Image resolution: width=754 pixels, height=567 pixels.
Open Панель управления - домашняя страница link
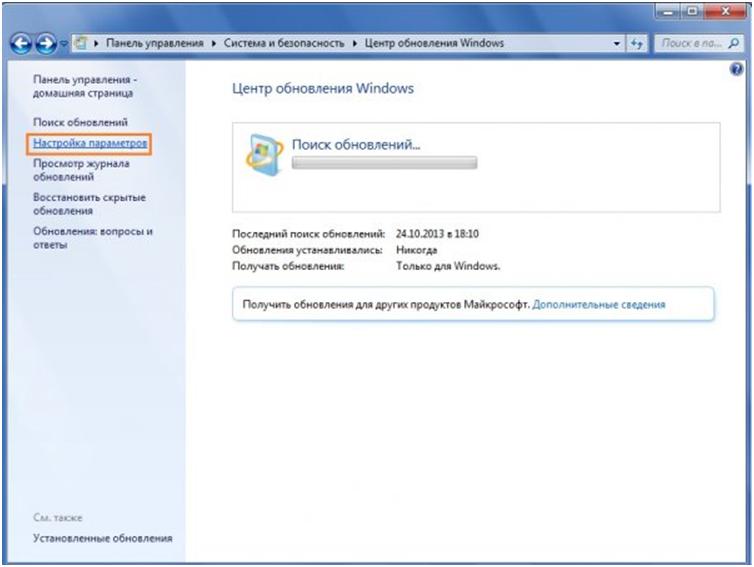[85, 86]
